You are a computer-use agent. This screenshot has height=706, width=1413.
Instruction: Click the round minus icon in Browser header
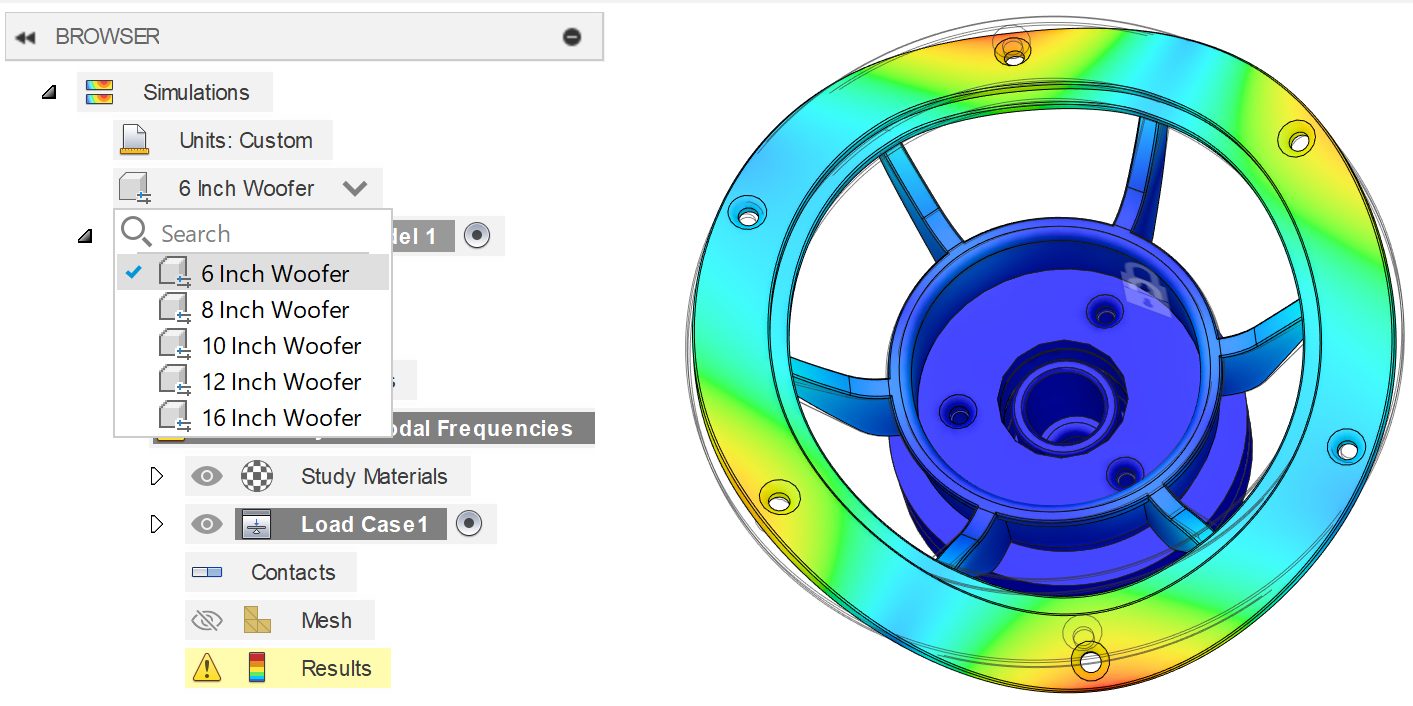tap(572, 37)
